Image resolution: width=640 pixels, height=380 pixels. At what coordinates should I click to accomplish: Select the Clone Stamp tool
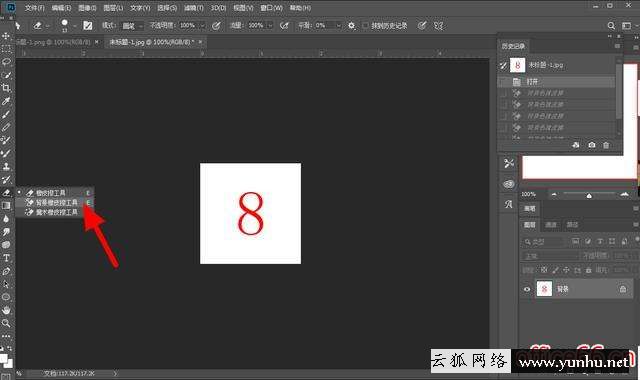(6, 166)
